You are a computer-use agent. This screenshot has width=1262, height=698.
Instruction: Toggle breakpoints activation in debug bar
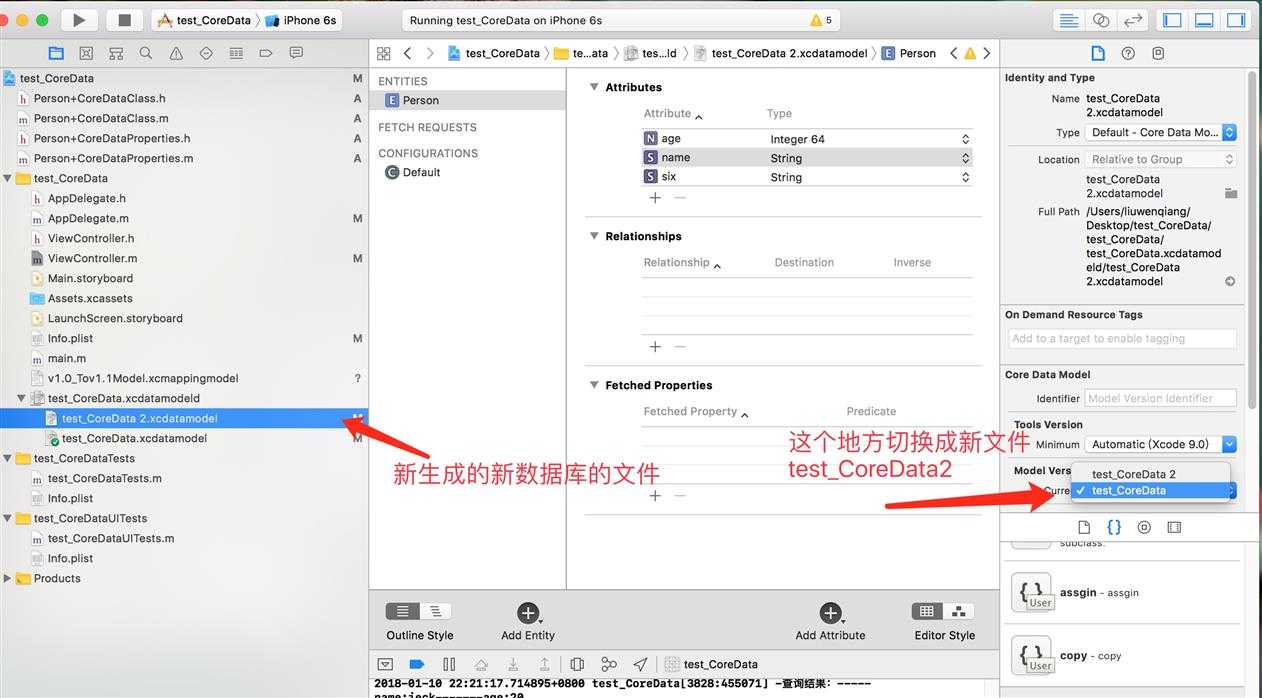417,664
